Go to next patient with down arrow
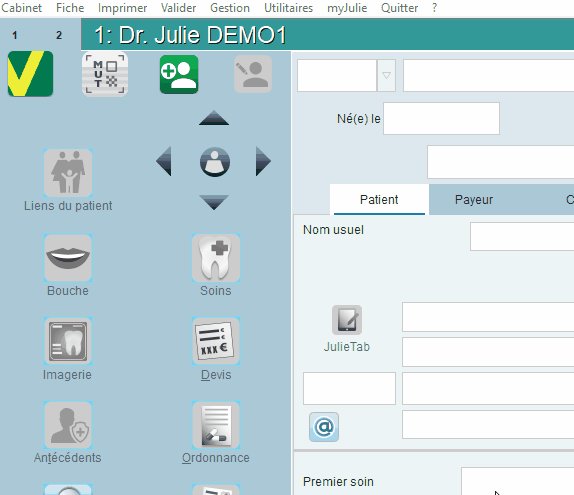This screenshot has width=574, height=495. coord(214,202)
